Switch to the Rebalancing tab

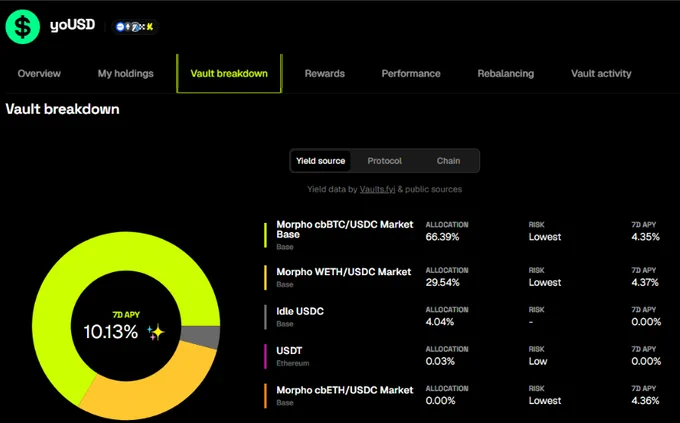[506, 73]
